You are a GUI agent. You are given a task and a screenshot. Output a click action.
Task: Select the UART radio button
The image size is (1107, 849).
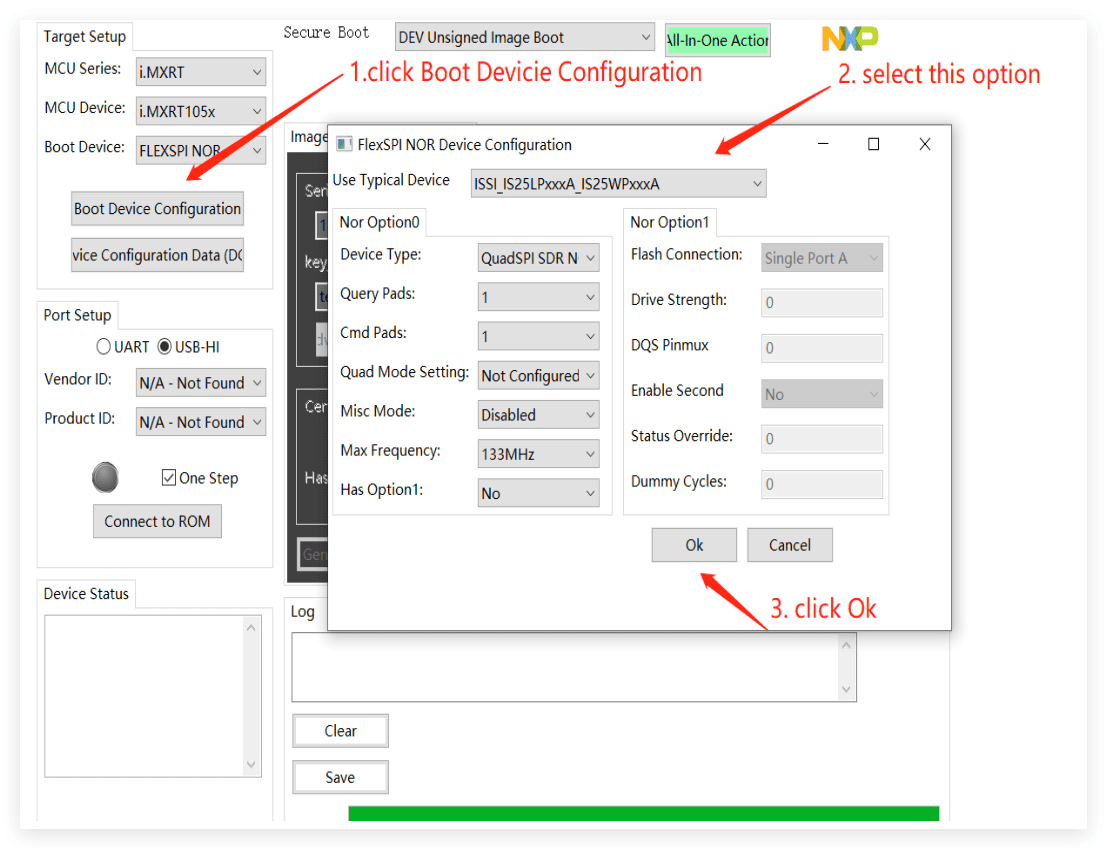pyautogui.click(x=104, y=347)
